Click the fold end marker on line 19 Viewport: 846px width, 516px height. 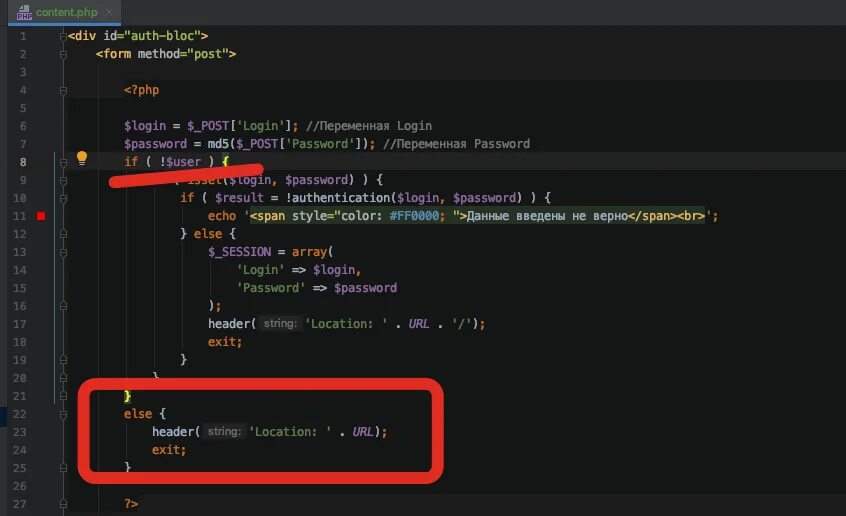63,360
